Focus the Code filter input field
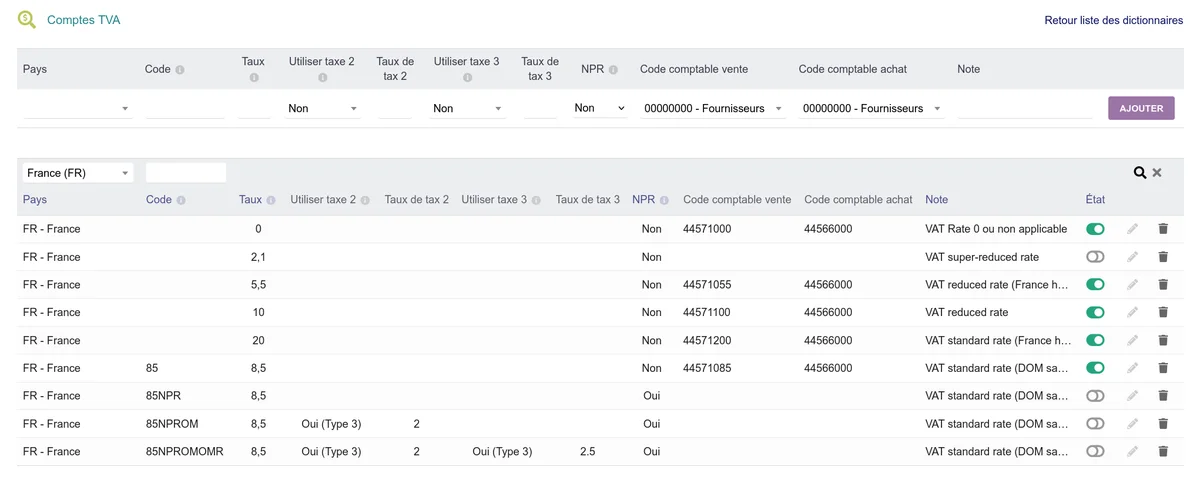This screenshot has height=480, width=1200. [186, 173]
